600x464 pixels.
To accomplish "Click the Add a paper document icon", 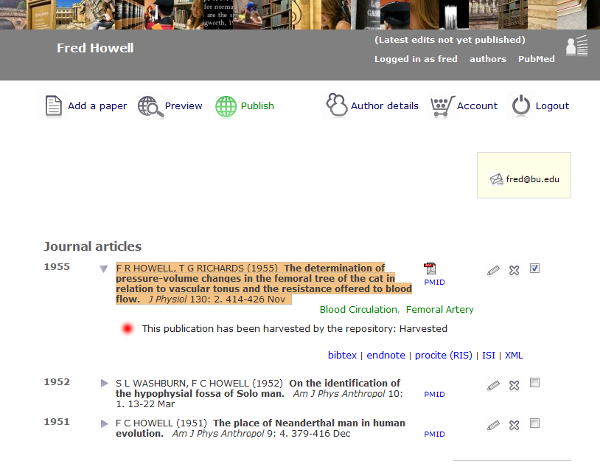I will [x=54, y=106].
